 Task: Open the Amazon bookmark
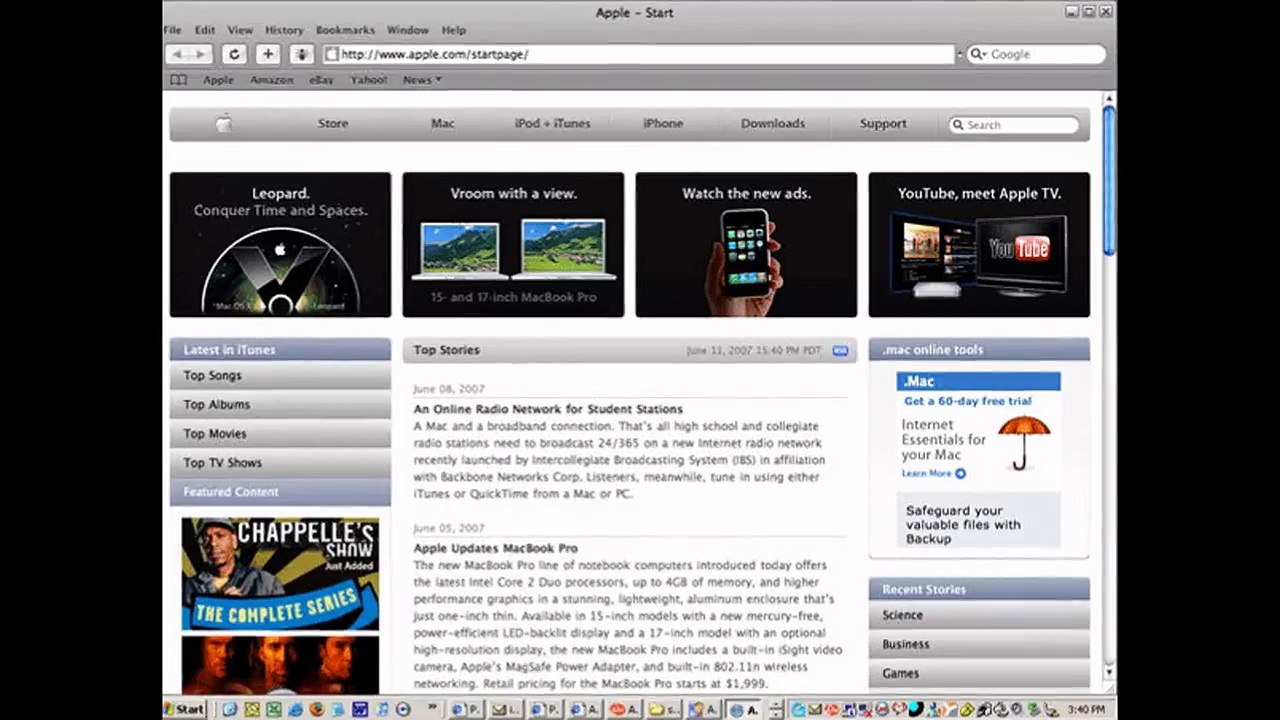(x=271, y=80)
